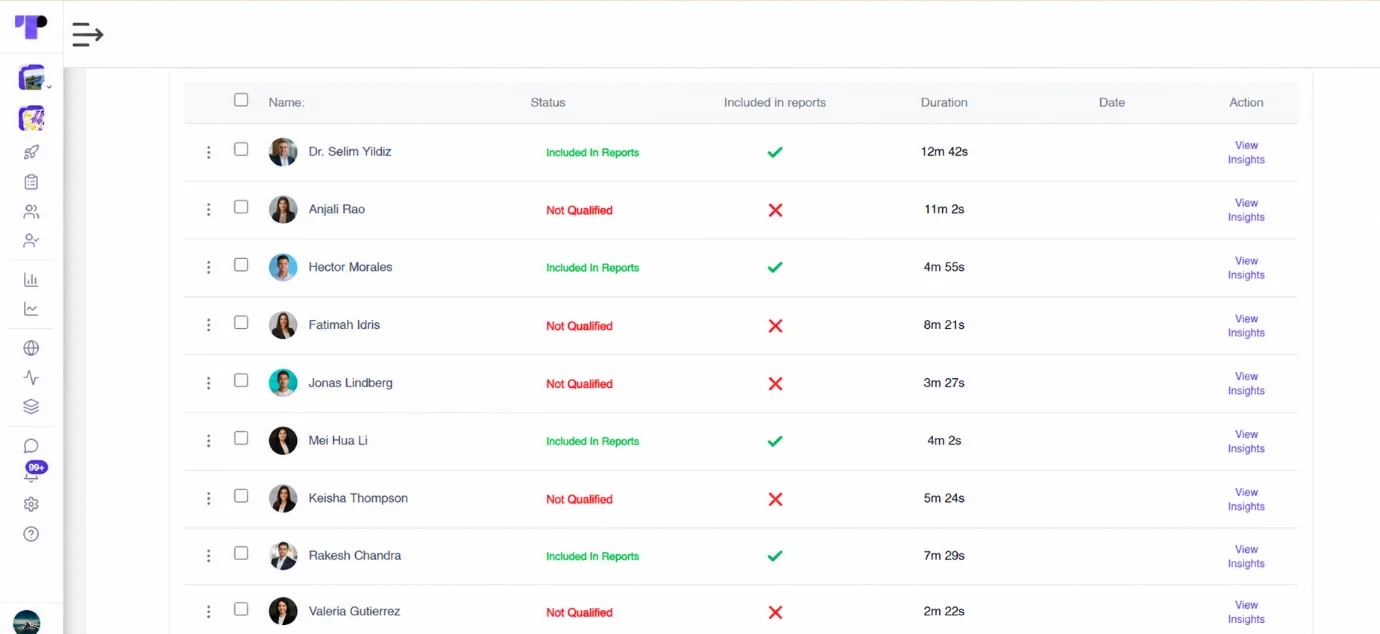Open the help question mark icon
The image size is (1380, 634).
[x=31, y=534]
